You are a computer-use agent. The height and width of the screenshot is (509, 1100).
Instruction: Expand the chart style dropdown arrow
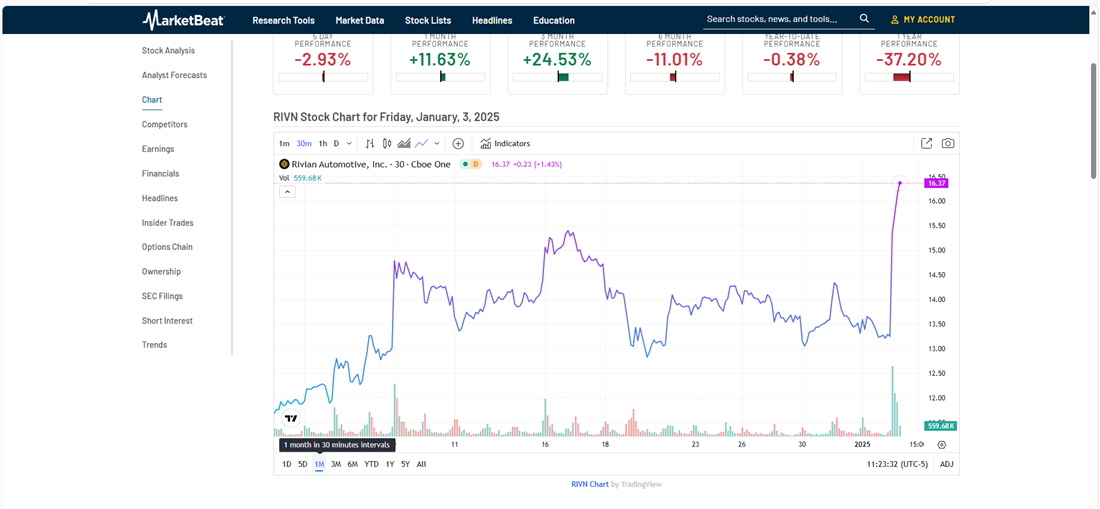point(437,144)
